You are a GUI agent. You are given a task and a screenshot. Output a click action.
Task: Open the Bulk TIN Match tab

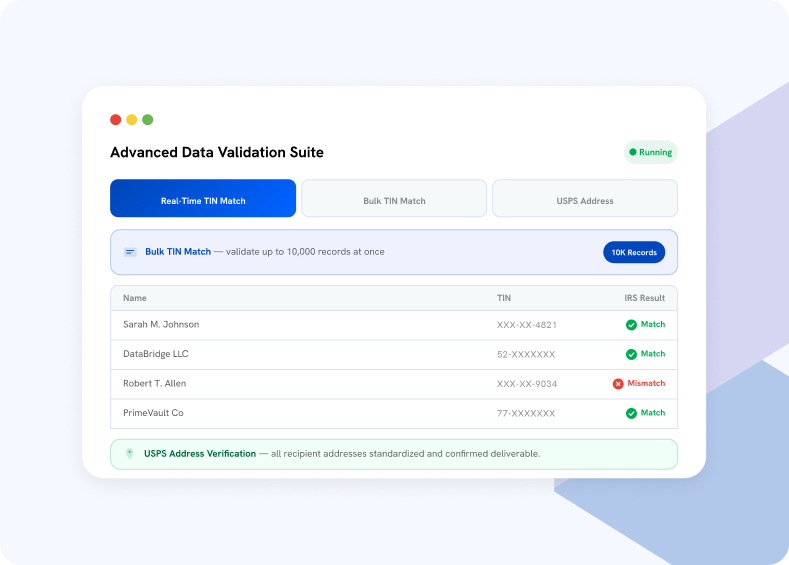pyautogui.click(x=394, y=198)
